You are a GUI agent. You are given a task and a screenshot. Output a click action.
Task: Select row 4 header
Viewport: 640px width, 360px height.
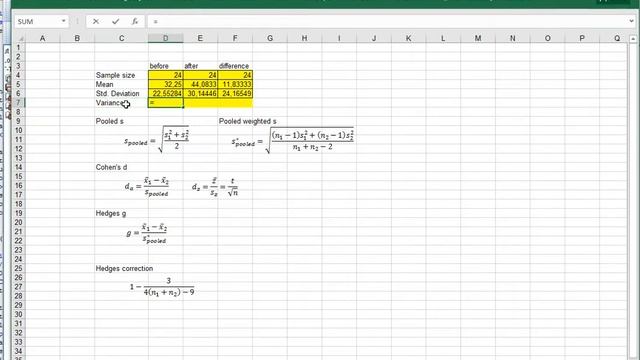18,75
